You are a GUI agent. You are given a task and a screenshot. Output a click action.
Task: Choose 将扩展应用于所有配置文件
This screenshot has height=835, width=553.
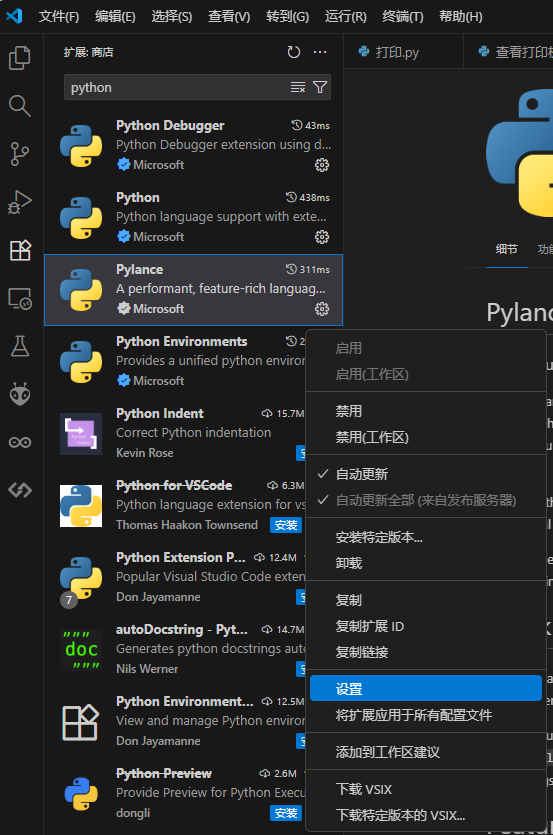click(x=426, y=715)
